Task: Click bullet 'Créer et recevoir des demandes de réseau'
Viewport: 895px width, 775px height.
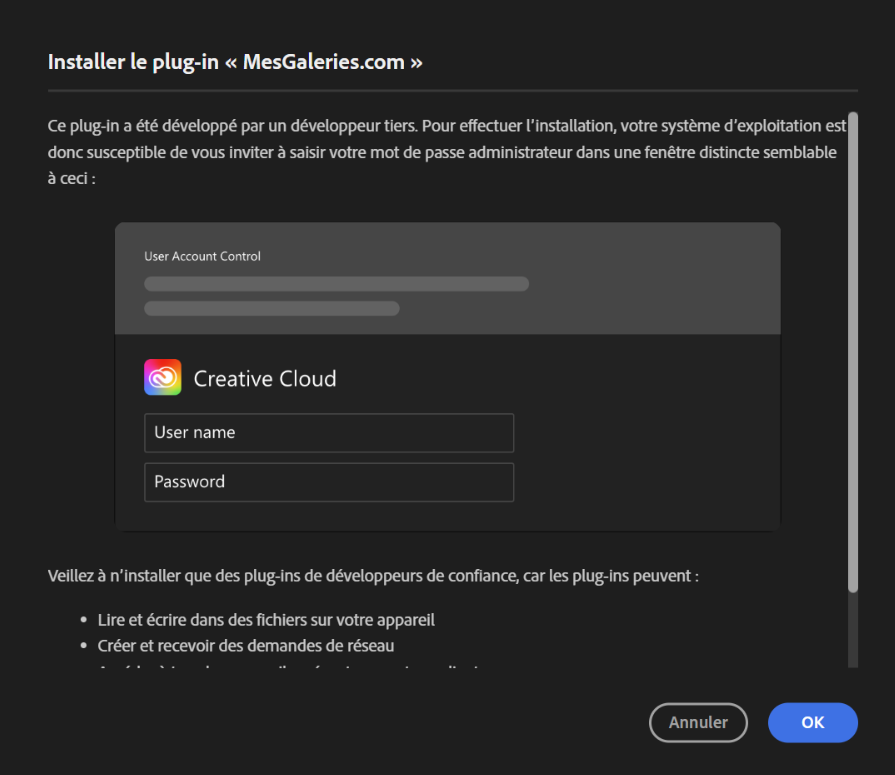Action: click(x=245, y=645)
